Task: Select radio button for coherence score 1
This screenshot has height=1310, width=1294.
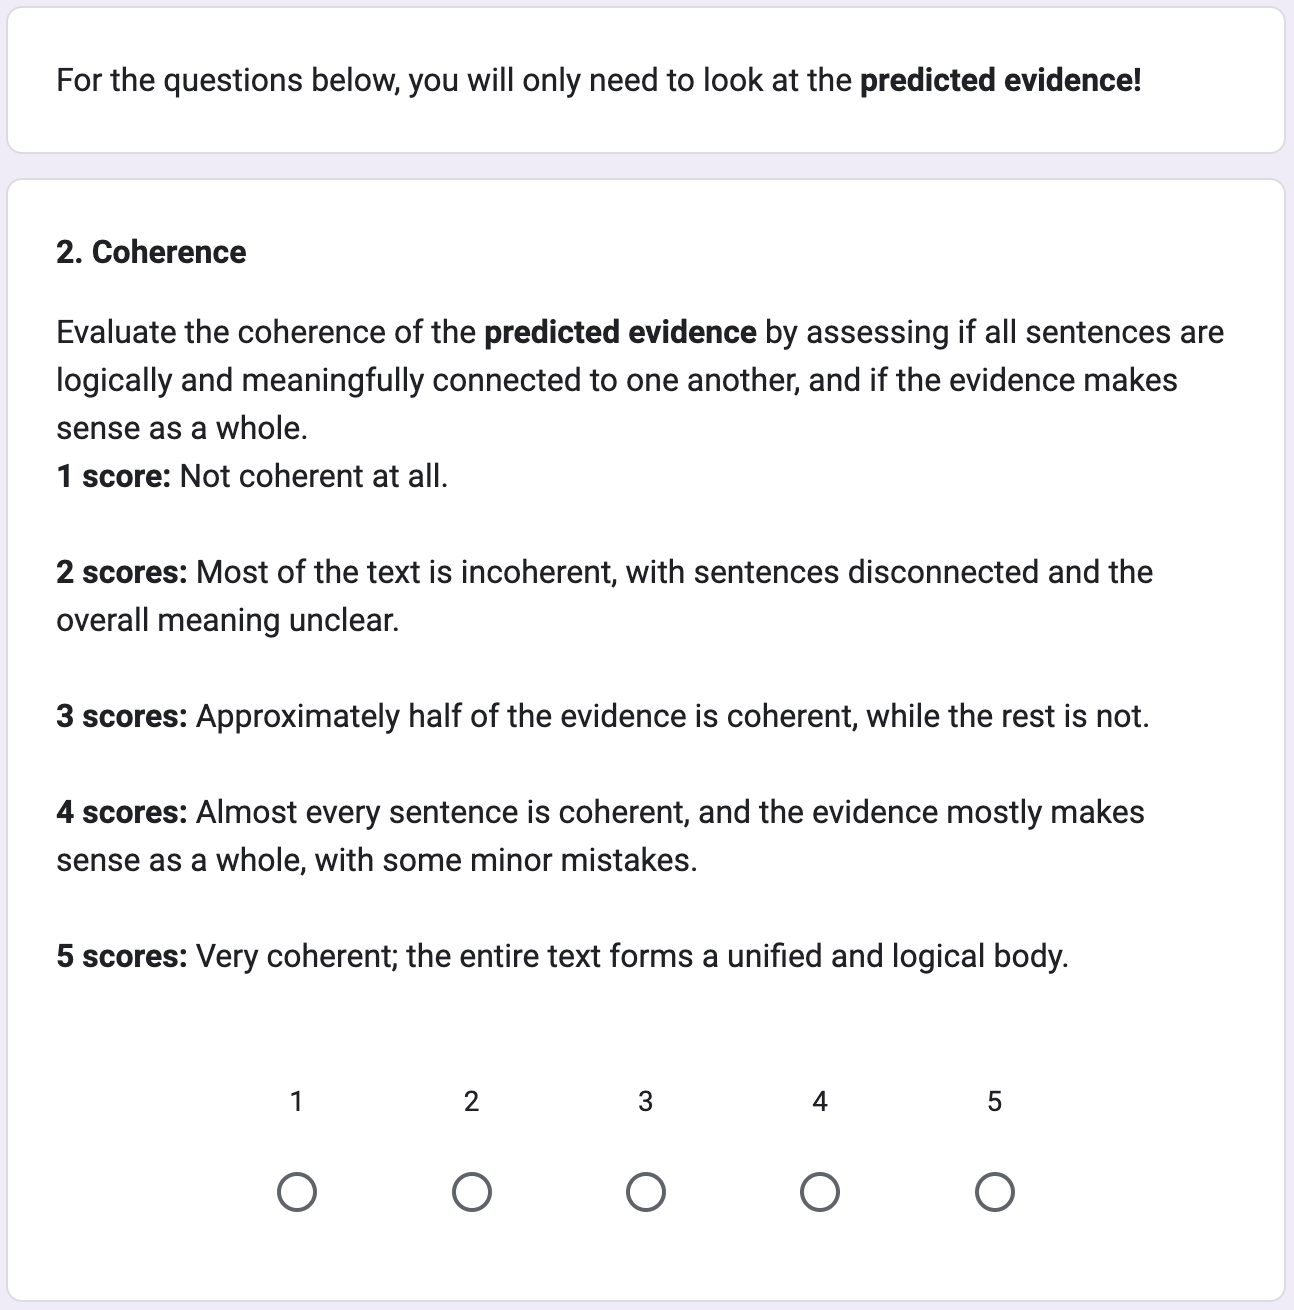Action: coord(297,1192)
